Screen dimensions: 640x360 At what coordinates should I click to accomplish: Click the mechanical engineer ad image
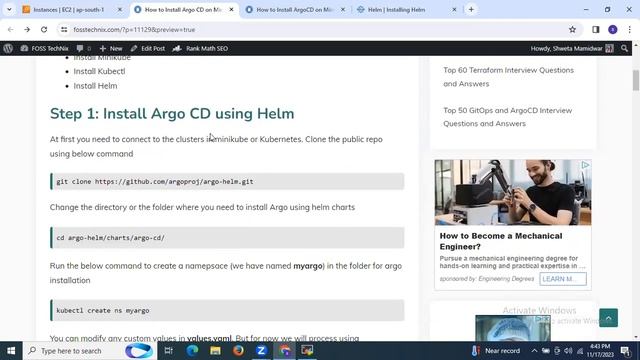(x=513, y=192)
